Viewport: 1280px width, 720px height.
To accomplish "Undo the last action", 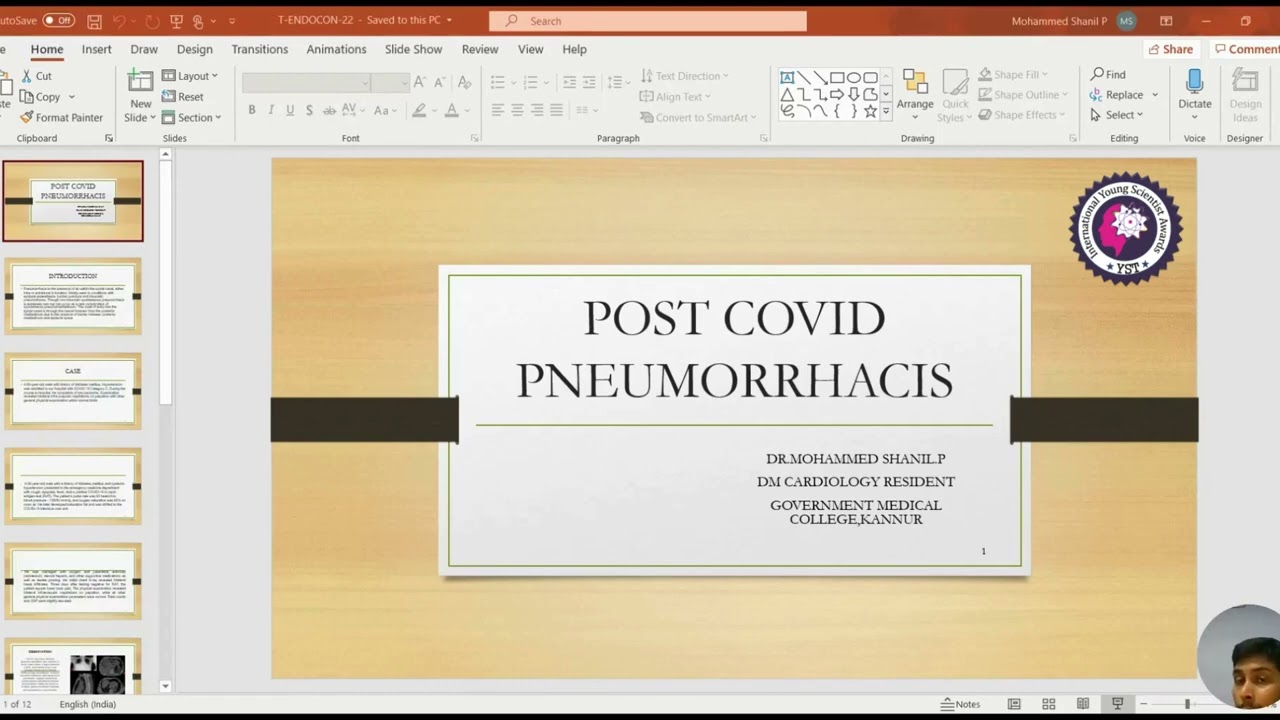I will [x=119, y=21].
